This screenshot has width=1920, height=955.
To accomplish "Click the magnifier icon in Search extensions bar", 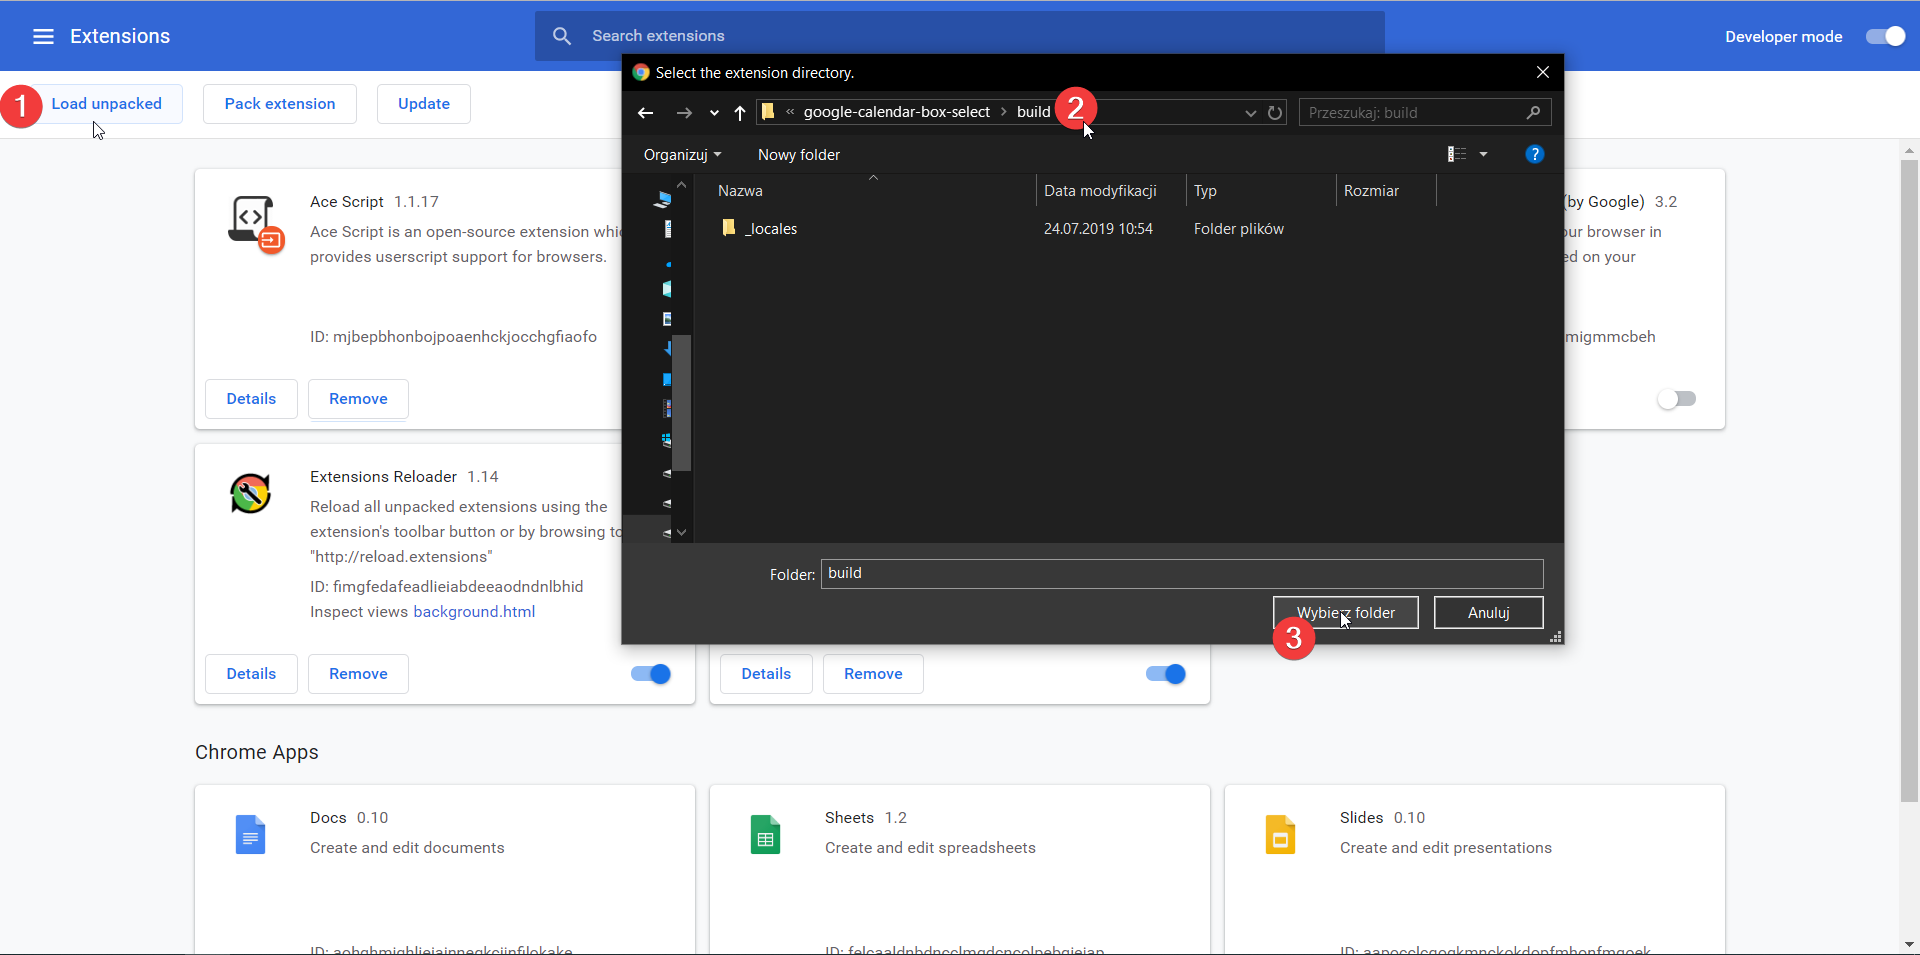I will pyautogui.click(x=562, y=36).
